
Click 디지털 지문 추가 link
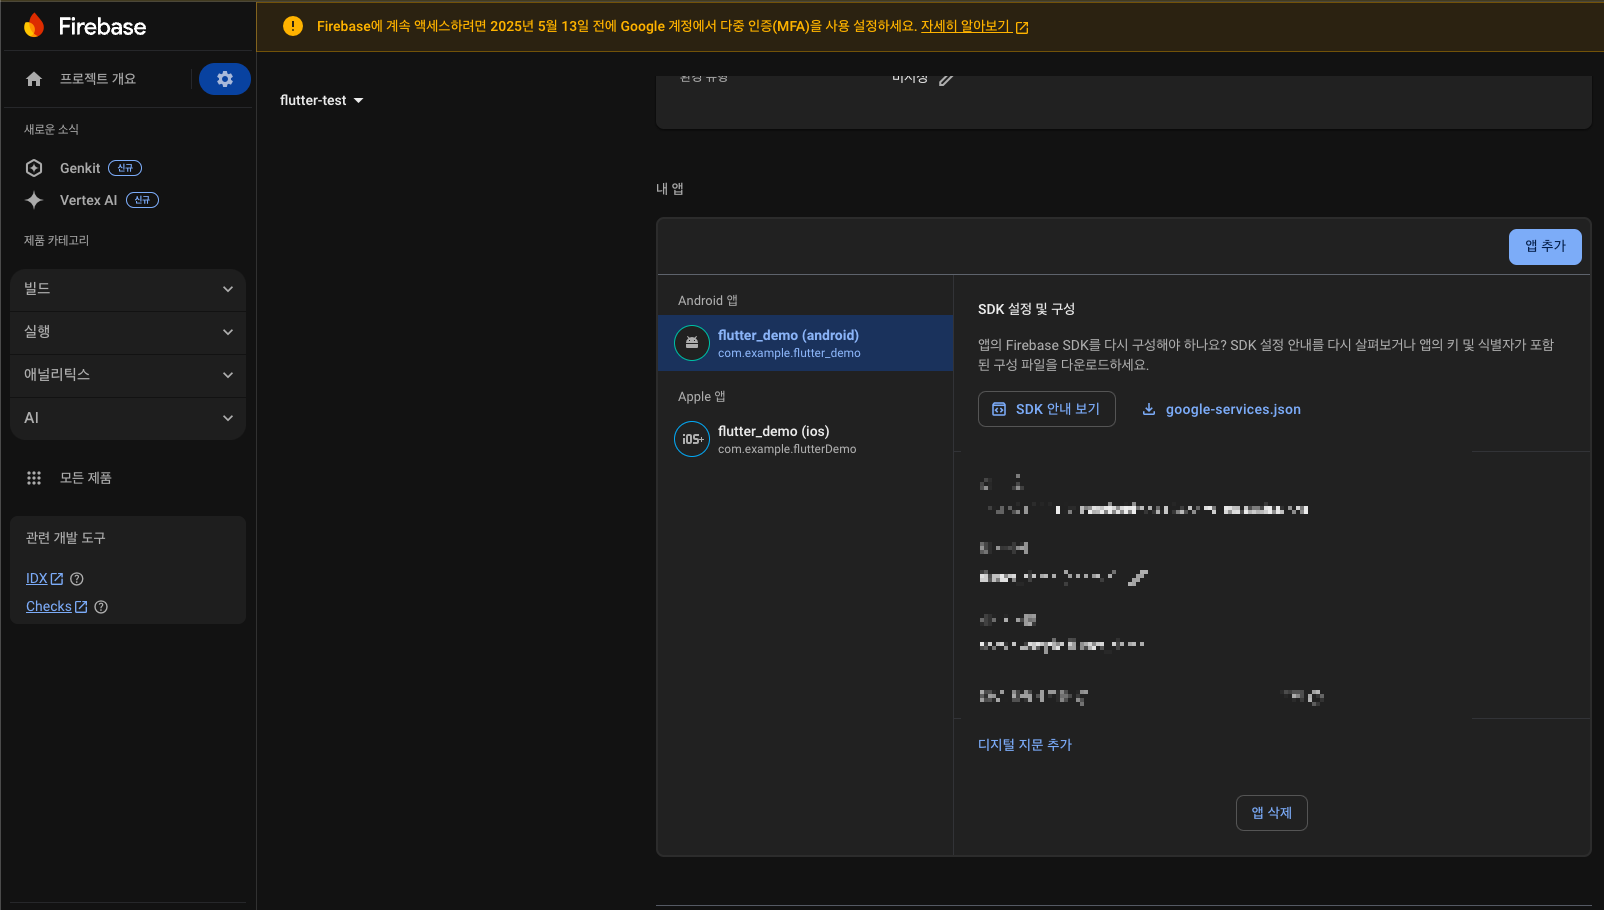1025,745
